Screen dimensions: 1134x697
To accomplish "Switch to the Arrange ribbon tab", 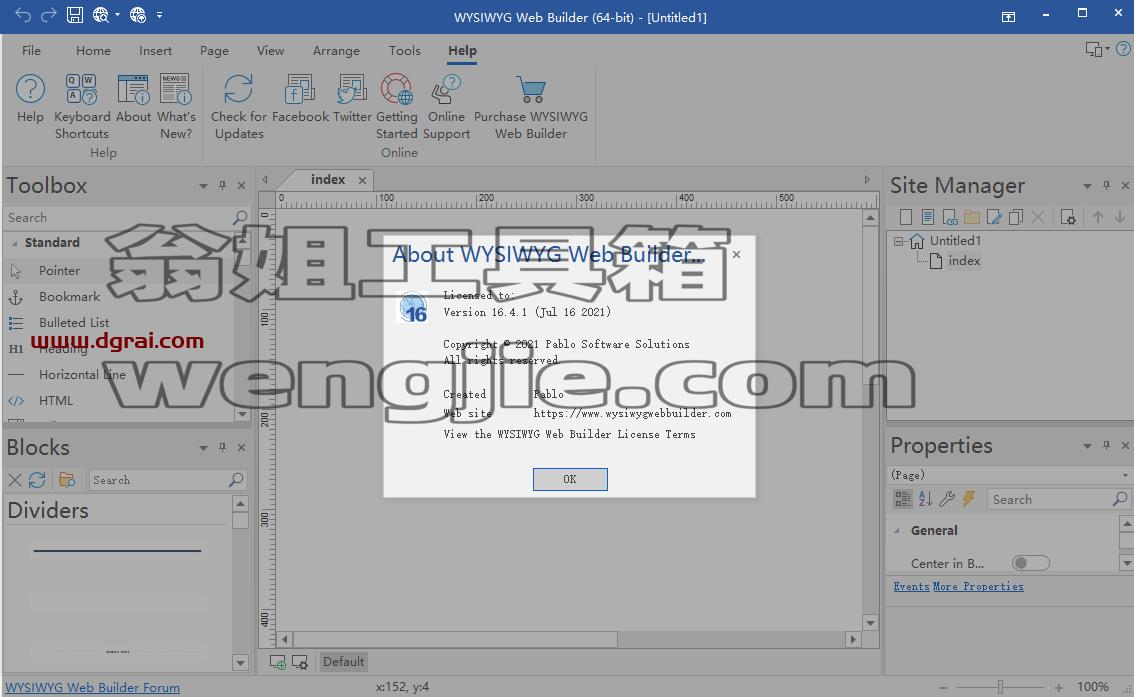I will (336, 51).
